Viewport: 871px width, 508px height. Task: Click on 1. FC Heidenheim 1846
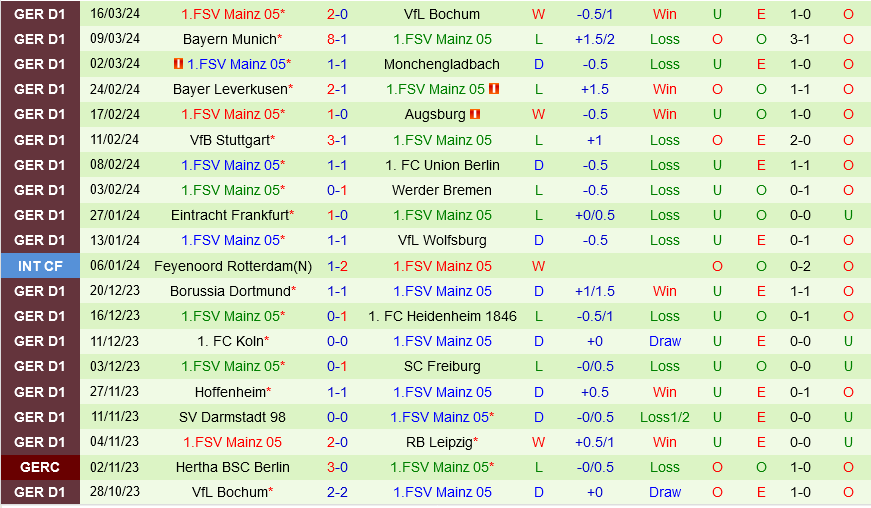442,316
